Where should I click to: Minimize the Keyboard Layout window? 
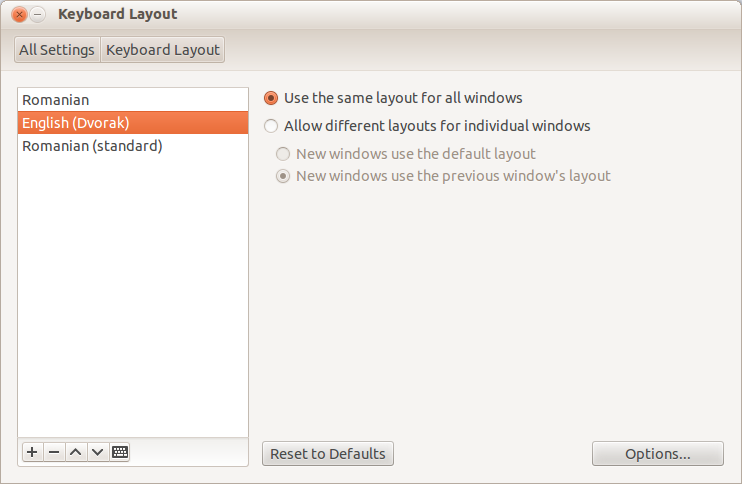coord(38,15)
